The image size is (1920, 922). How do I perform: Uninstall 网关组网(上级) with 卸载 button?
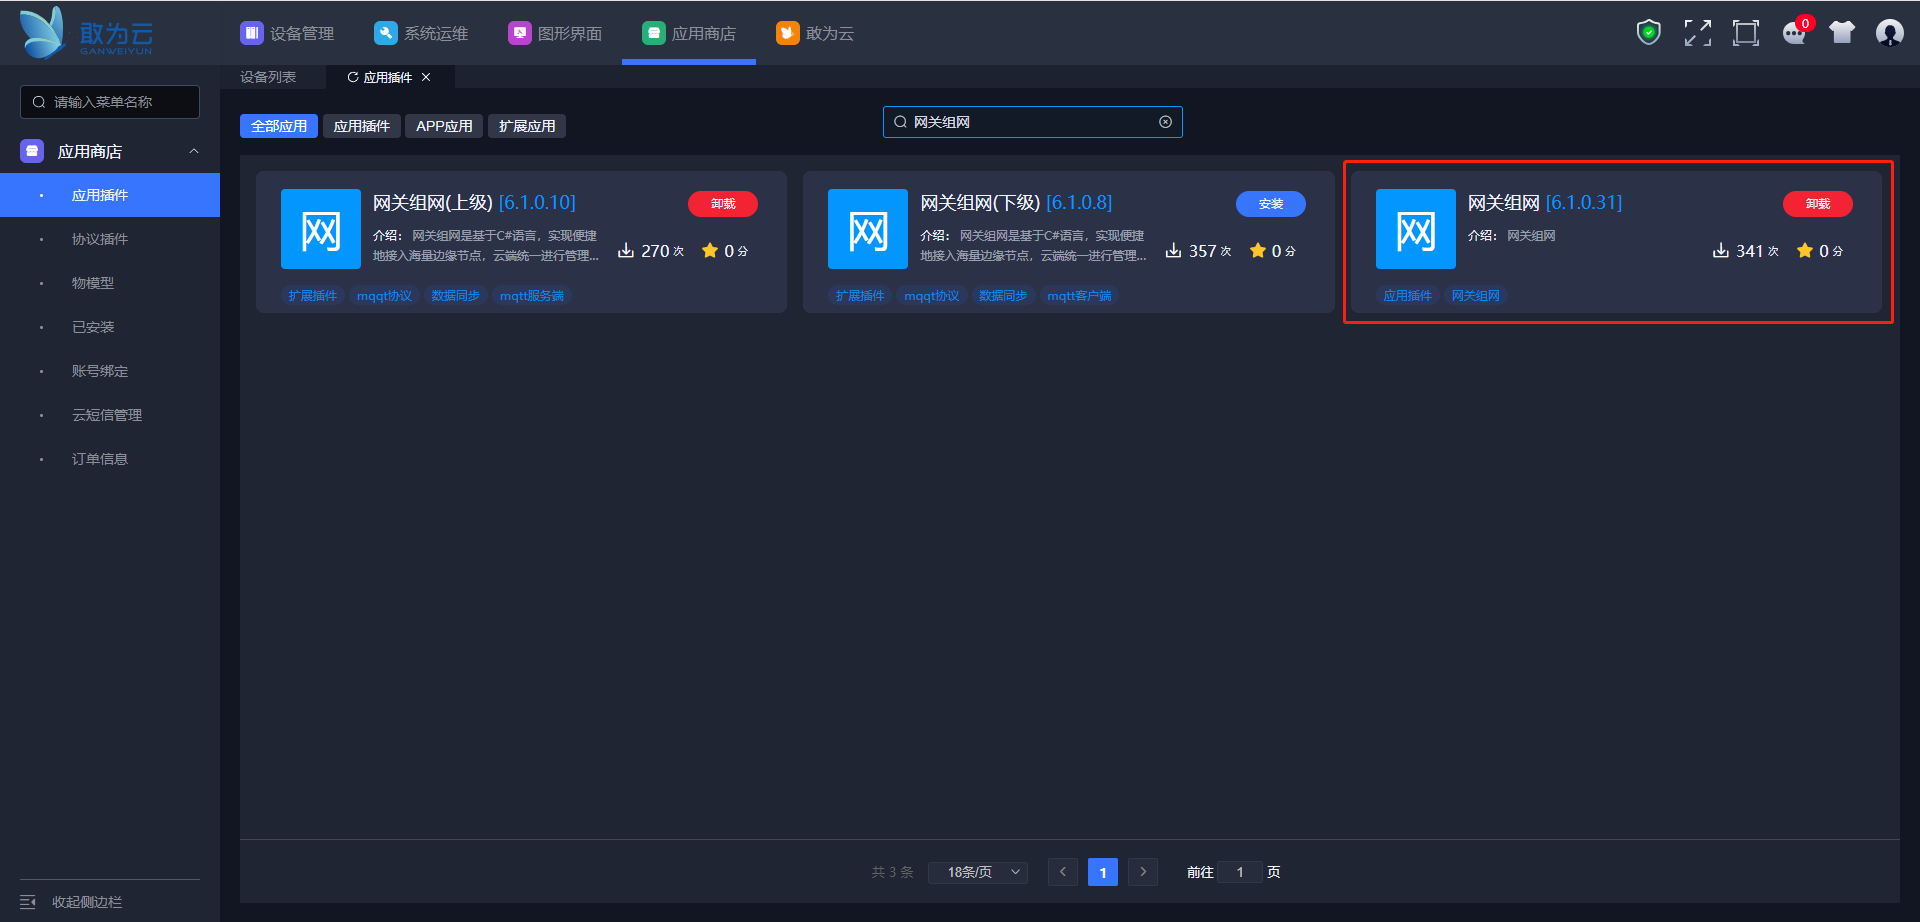click(723, 204)
